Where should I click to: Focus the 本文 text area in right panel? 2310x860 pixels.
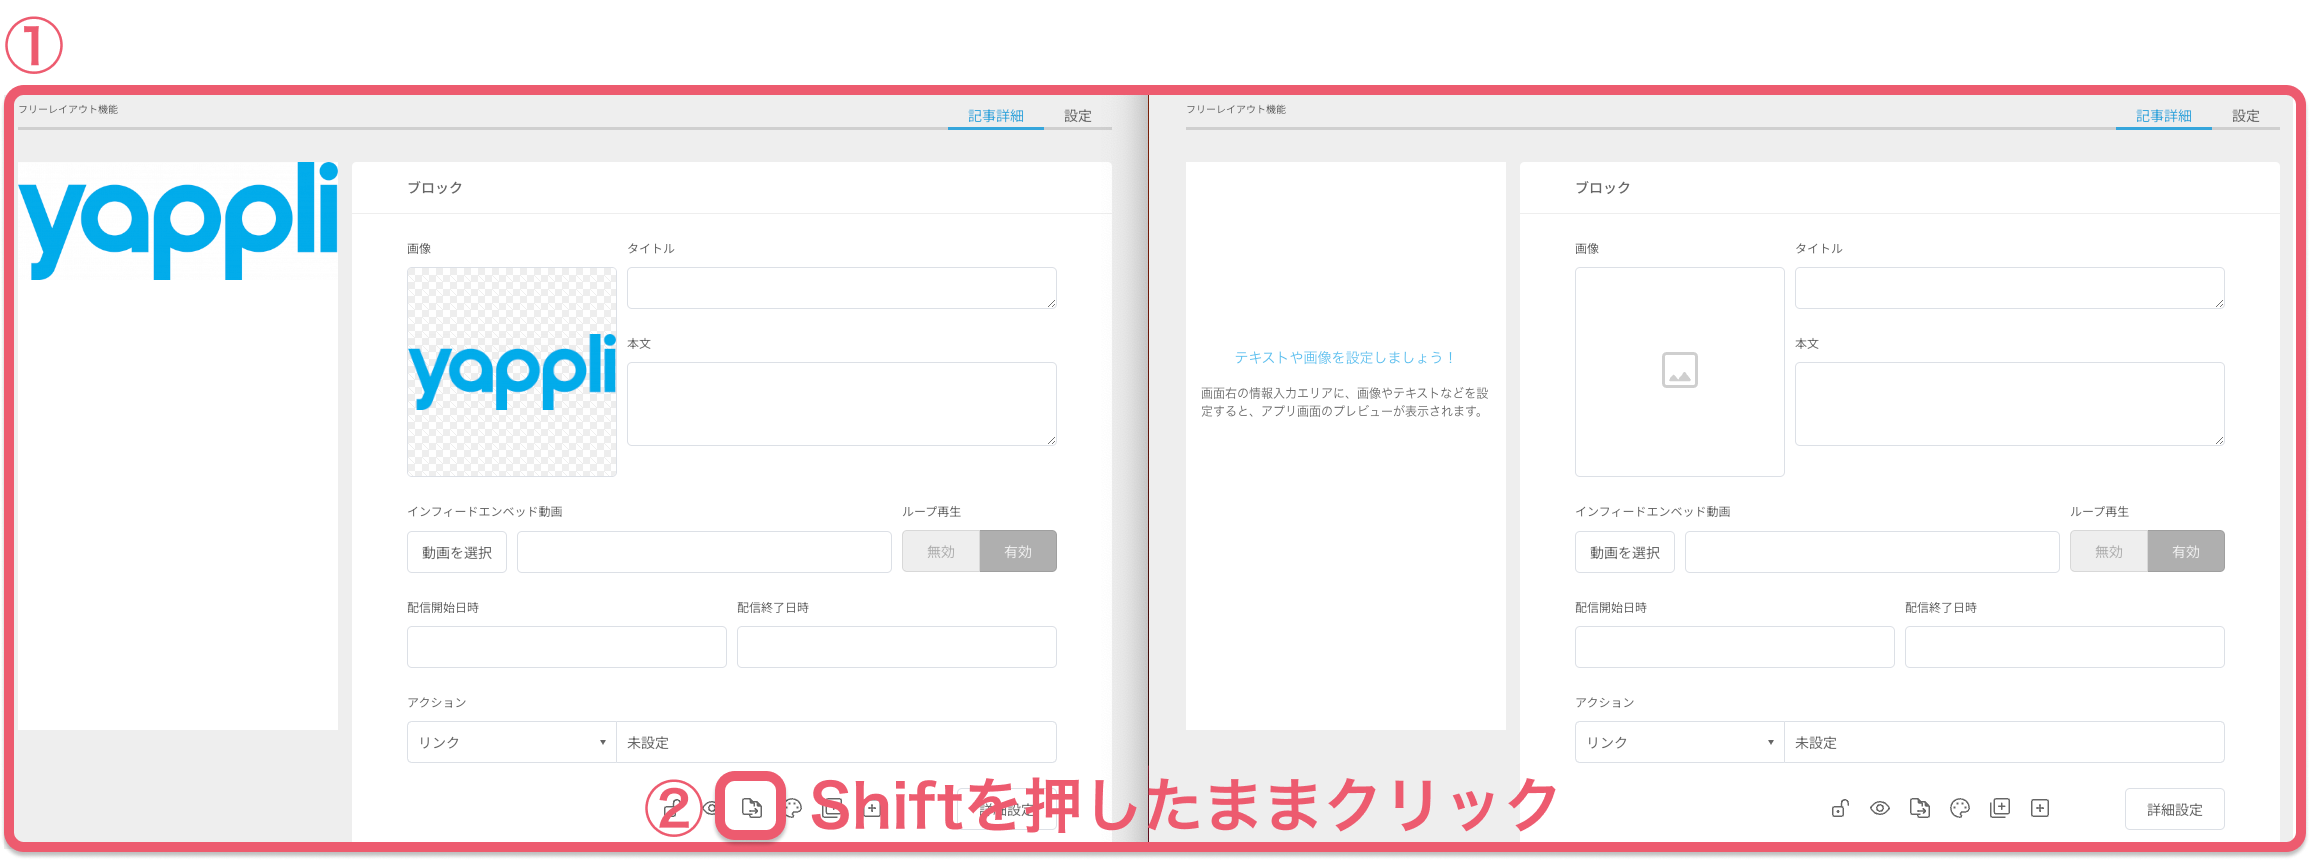(x=2010, y=404)
